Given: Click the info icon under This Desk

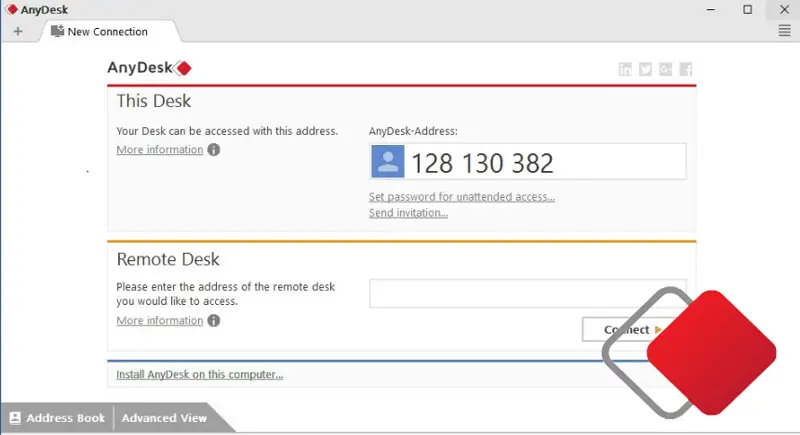Looking at the screenshot, I should [214, 150].
